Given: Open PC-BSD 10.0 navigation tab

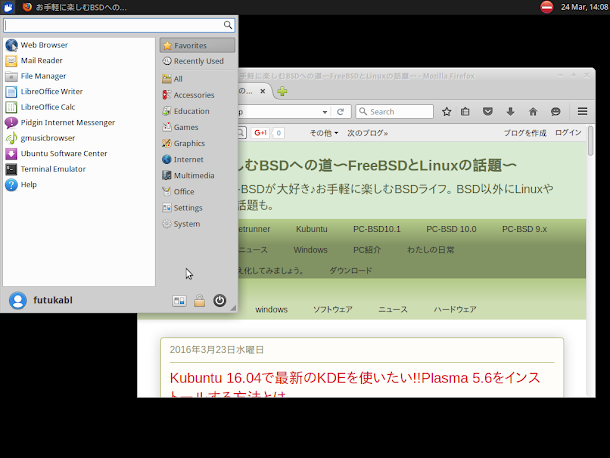Looking at the screenshot, I should tap(451, 229).
